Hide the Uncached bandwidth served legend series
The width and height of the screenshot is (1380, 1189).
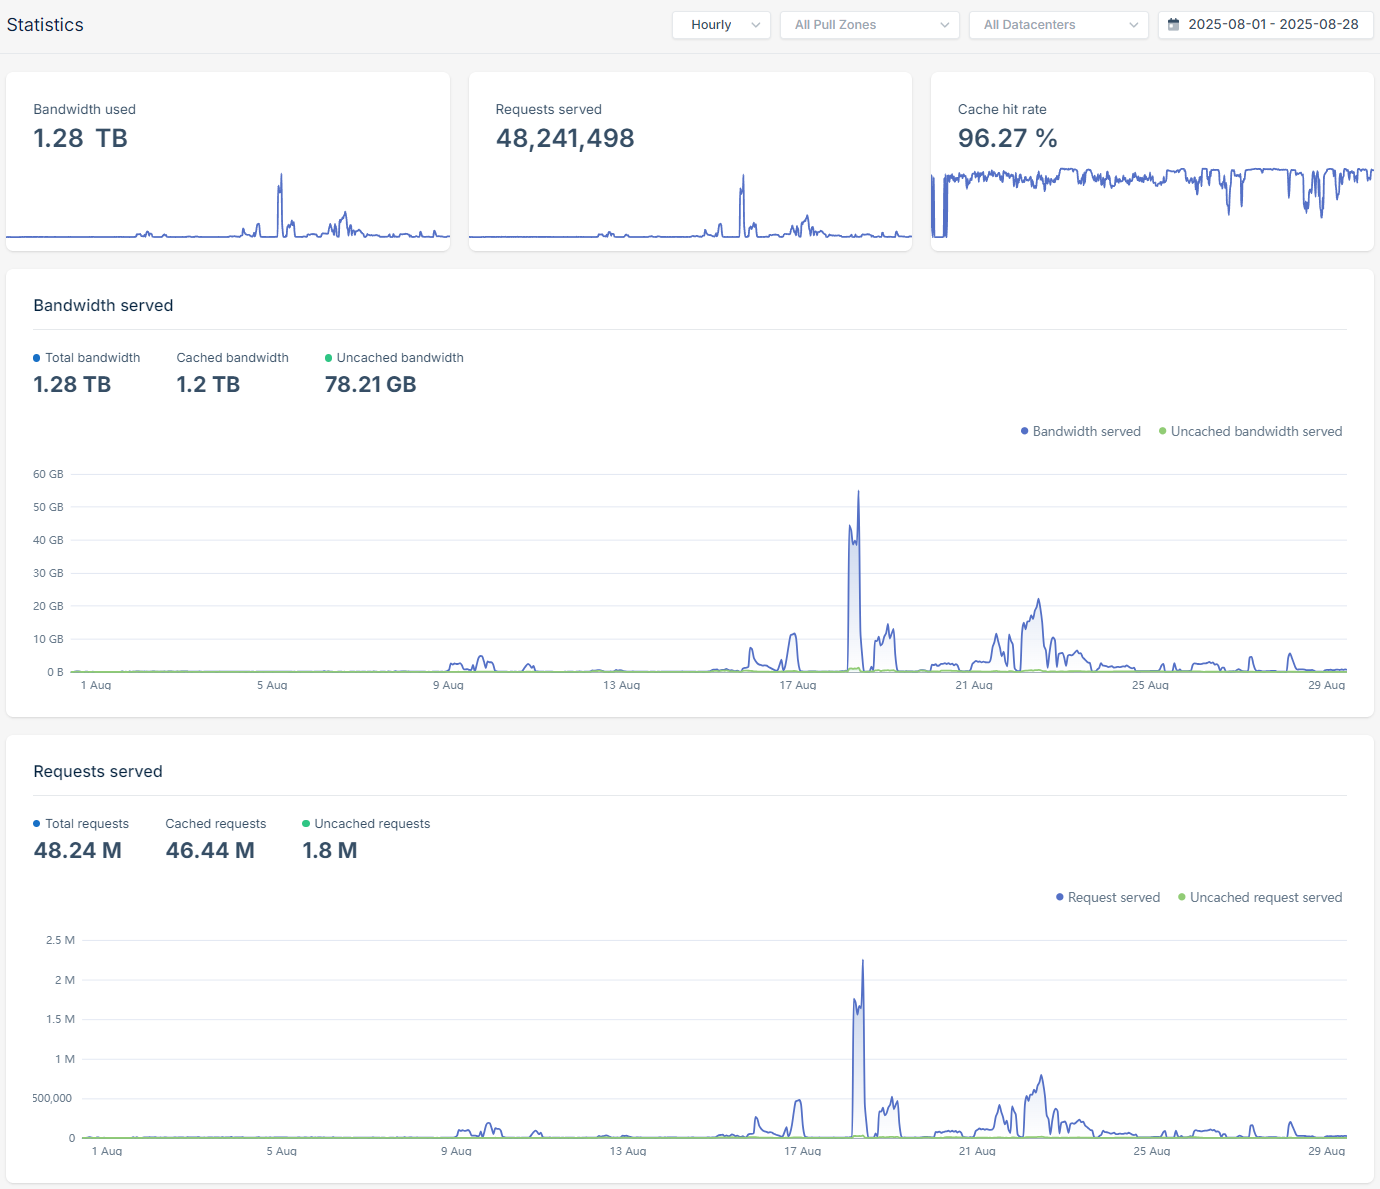pyautogui.click(x=1250, y=432)
